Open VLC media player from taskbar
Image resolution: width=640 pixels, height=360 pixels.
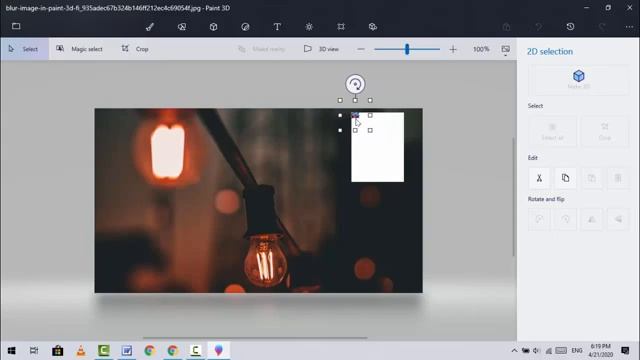tap(81, 351)
